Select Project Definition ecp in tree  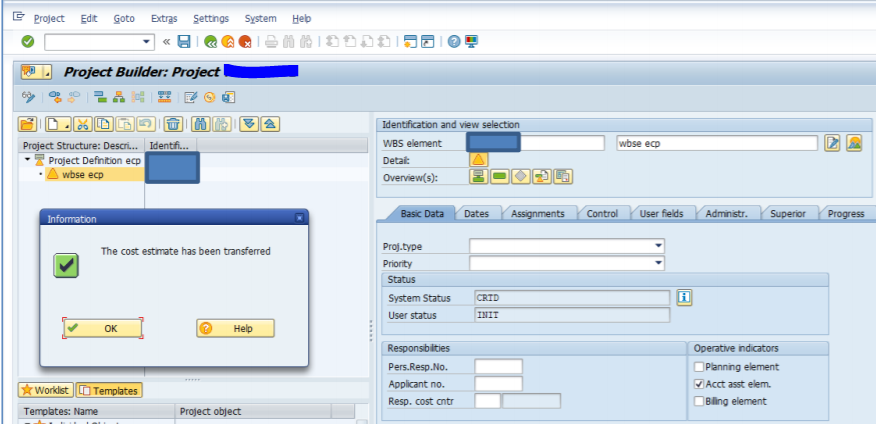click(94, 160)
